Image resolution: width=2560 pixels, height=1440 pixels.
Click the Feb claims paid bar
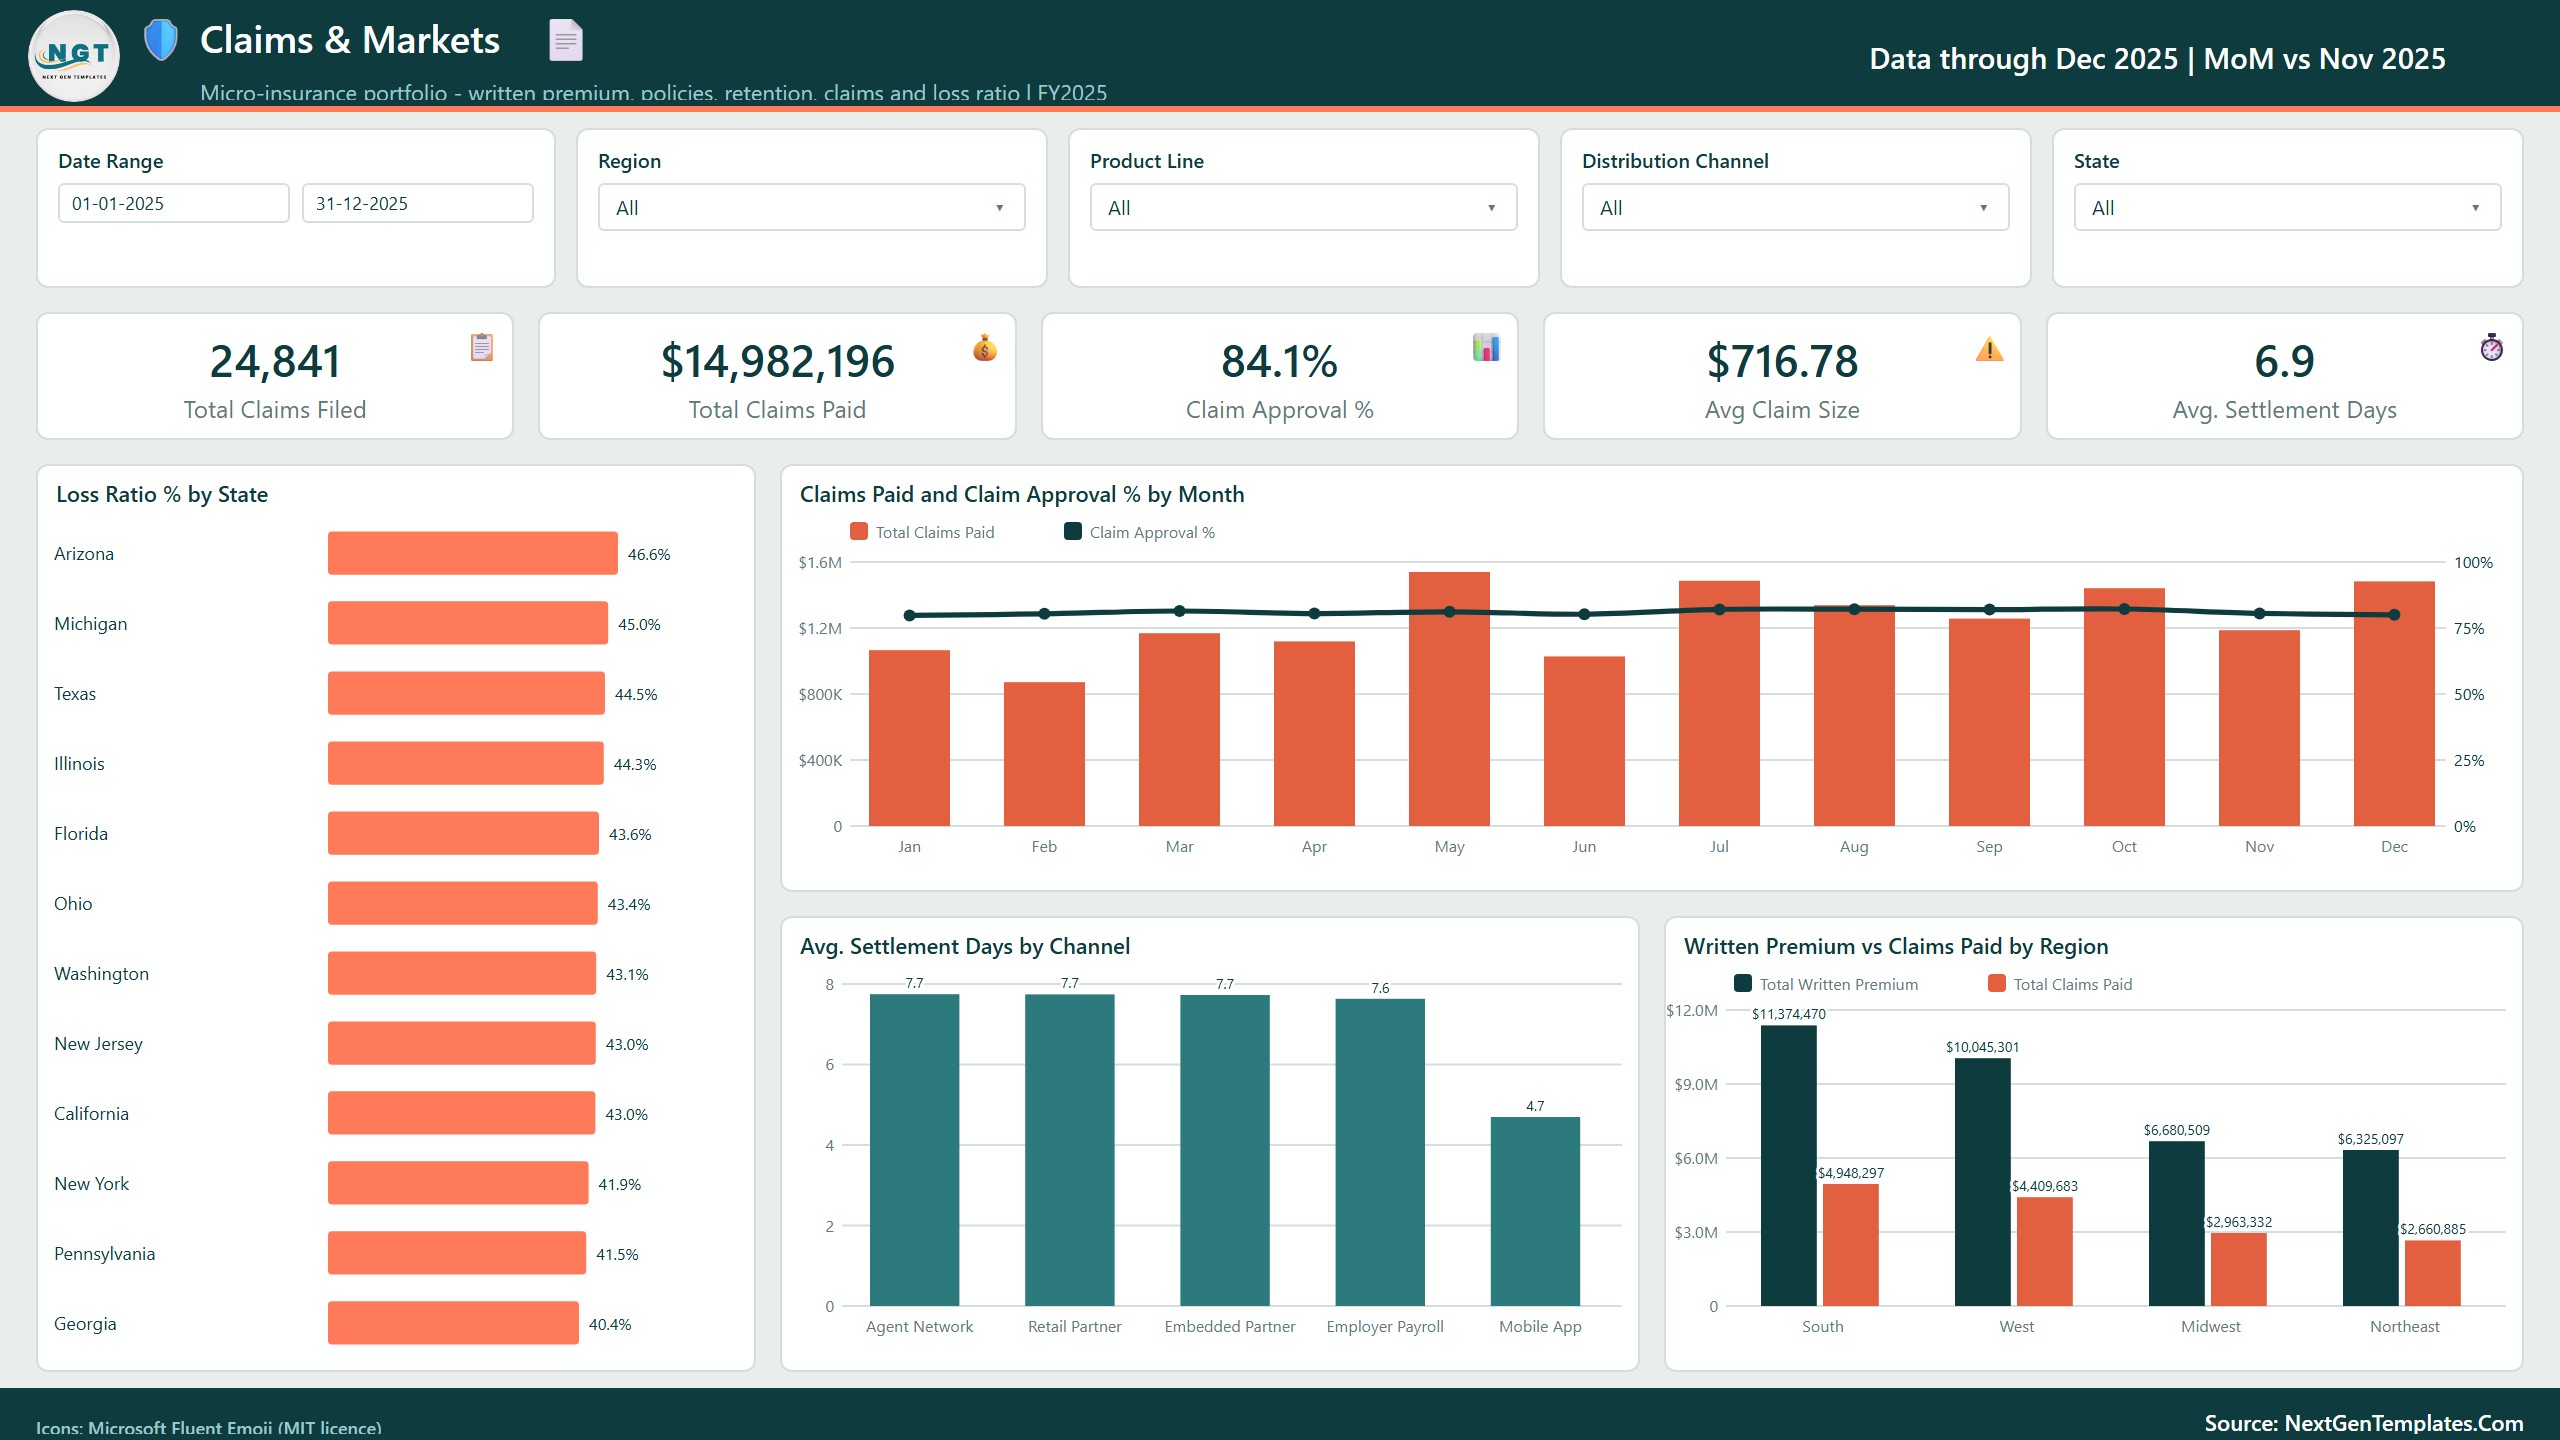pos(1044,754)
